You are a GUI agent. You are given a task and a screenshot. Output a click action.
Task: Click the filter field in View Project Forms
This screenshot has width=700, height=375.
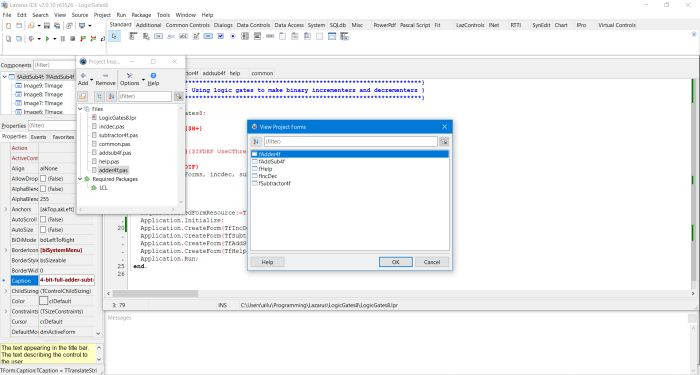[x=350, y=142]
